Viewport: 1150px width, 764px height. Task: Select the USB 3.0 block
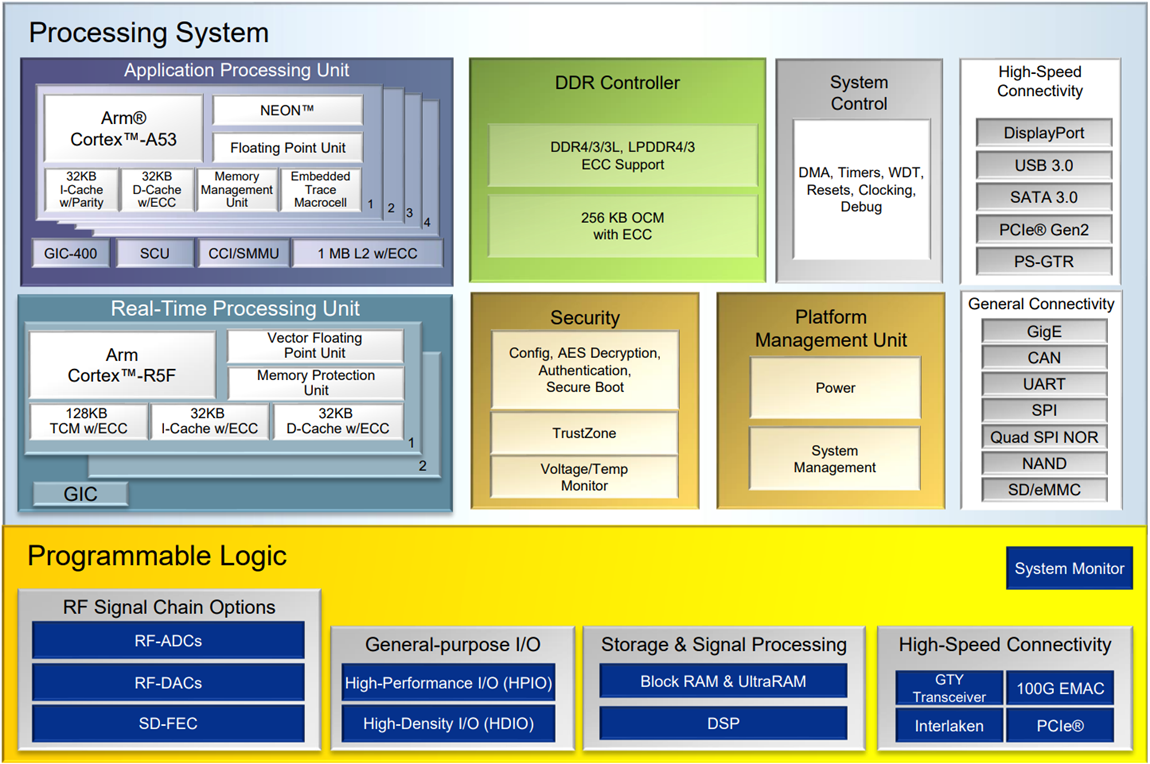point(1044,165)
